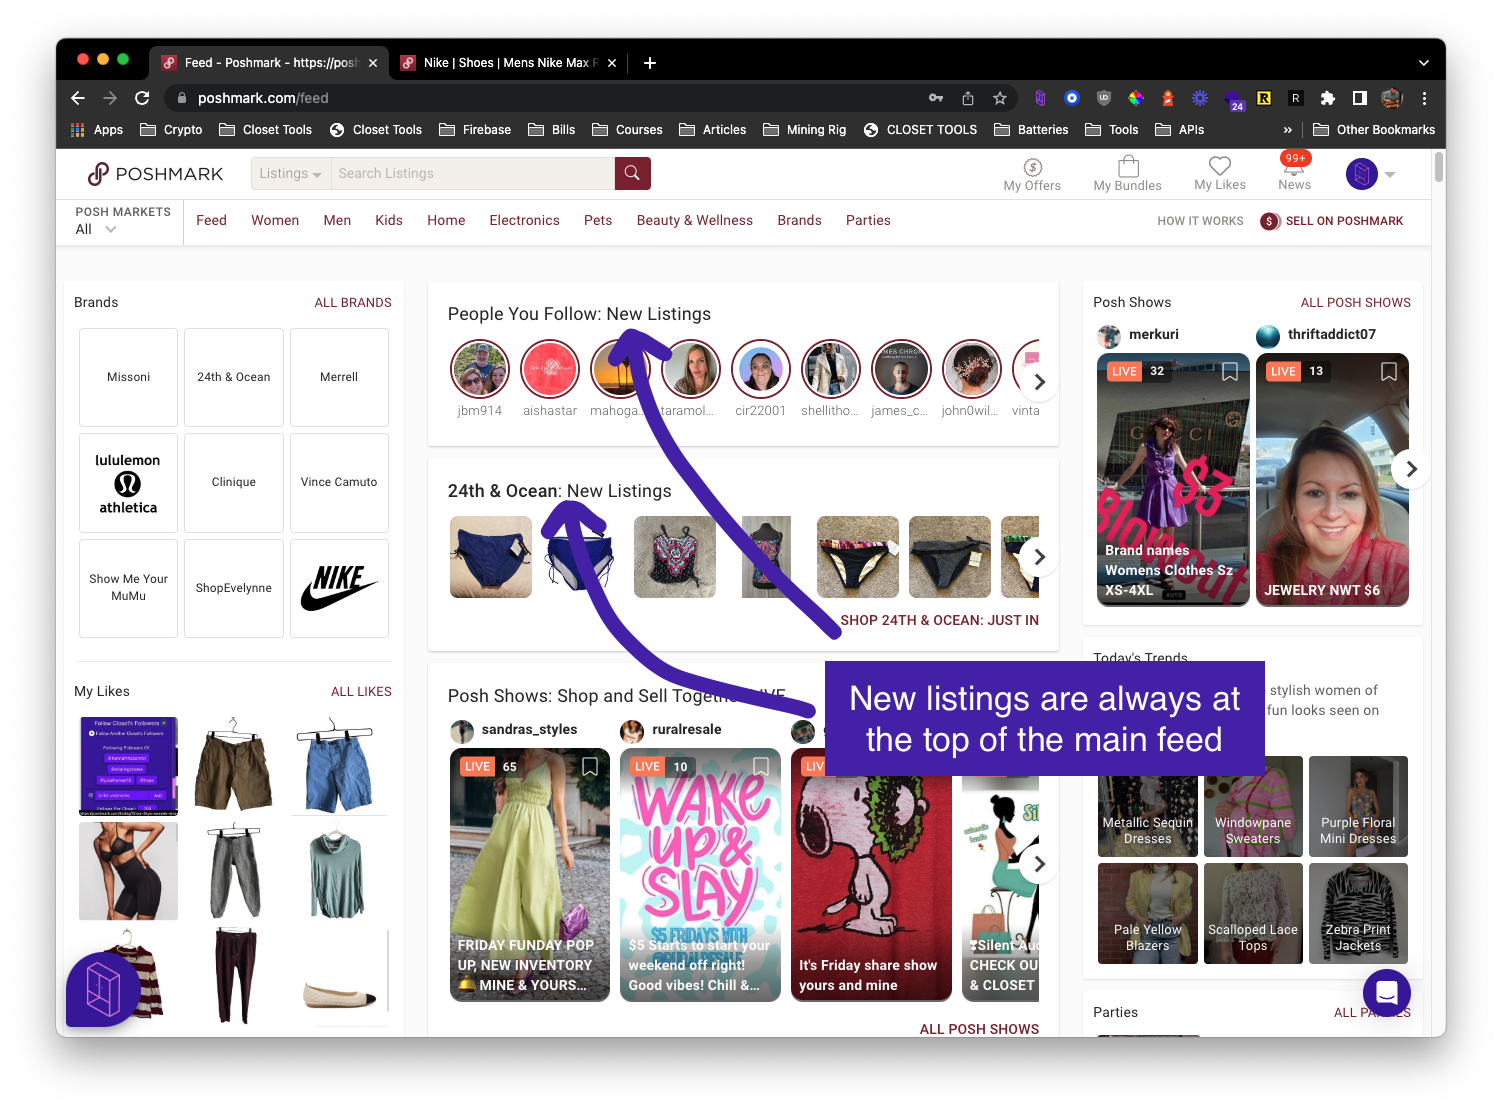Bookmark this page with star icon
Screen dimensions: 1502x1111
click(x=999, y=98)
